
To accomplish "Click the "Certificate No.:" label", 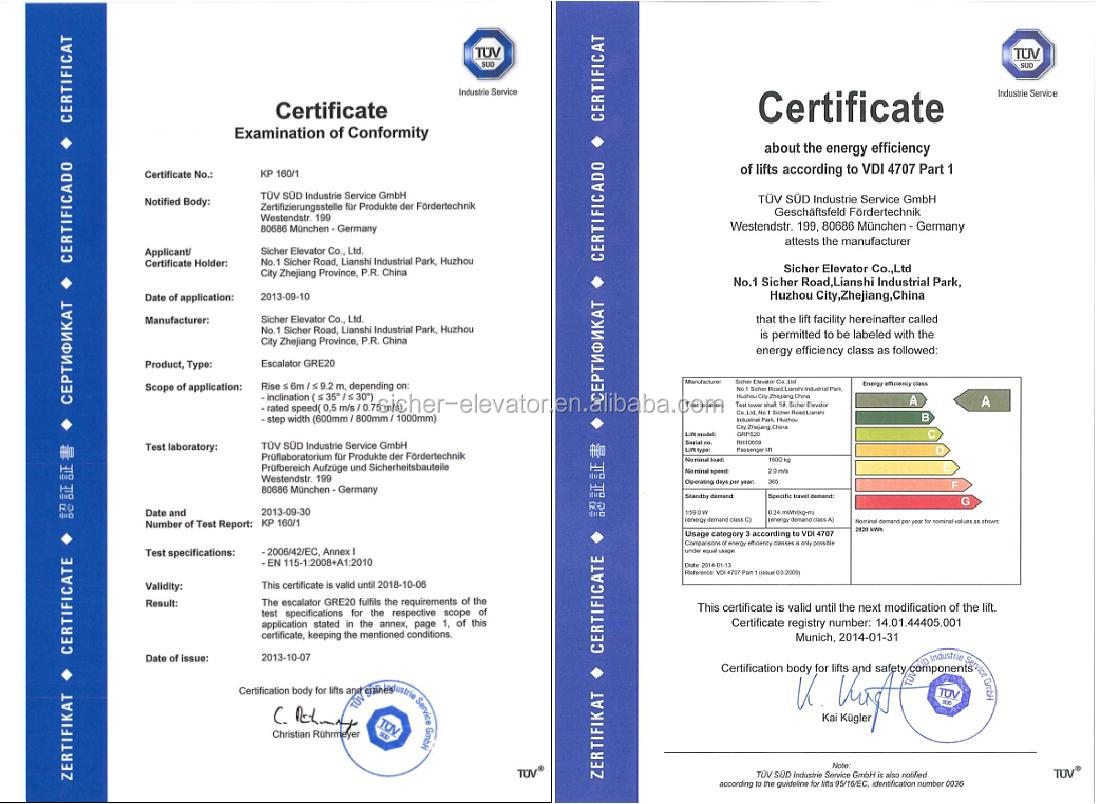I will 179,175.
